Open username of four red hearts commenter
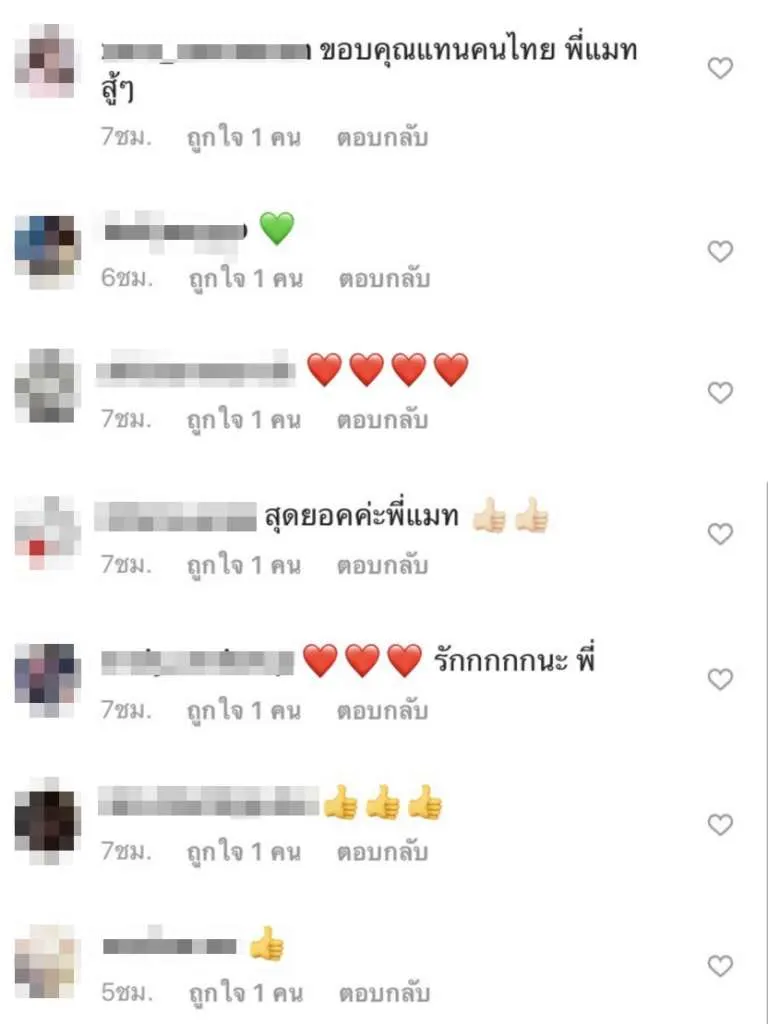 [x=195, y=370]
